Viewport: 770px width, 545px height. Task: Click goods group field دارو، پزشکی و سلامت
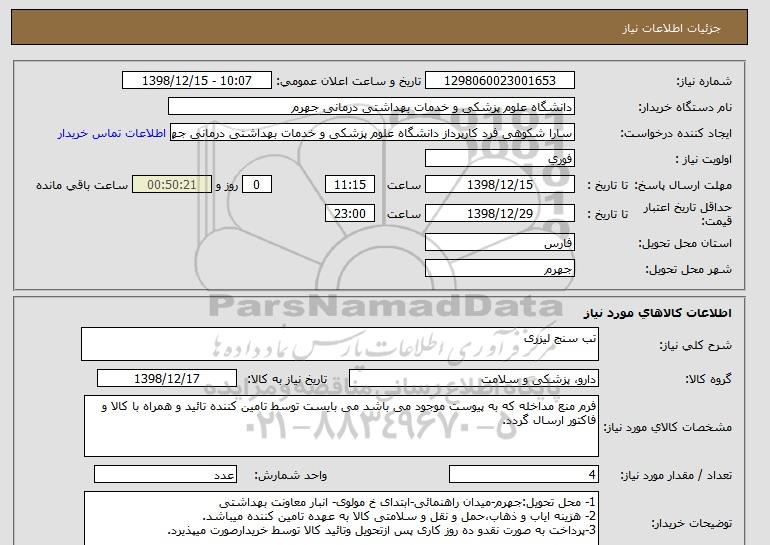point(473,379)
